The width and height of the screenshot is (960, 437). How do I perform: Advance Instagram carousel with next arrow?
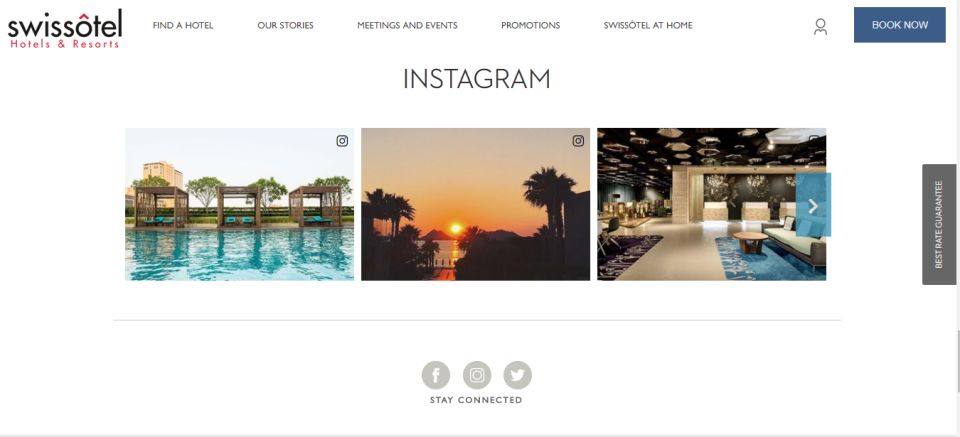coord(813,206)
